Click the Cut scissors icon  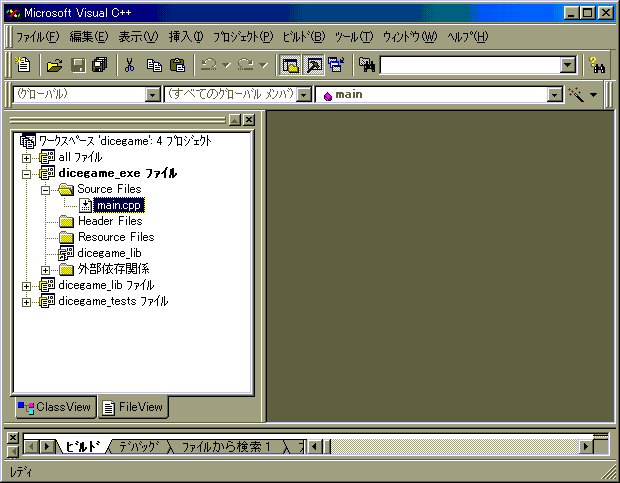point(129,65)
